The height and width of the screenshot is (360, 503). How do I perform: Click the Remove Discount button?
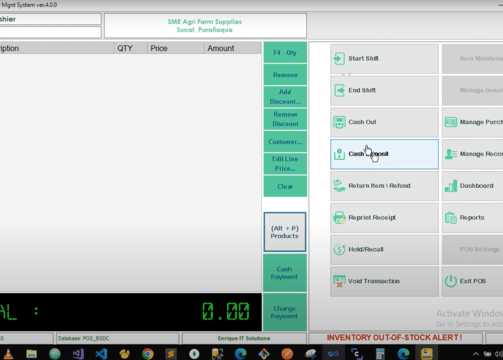285,119
